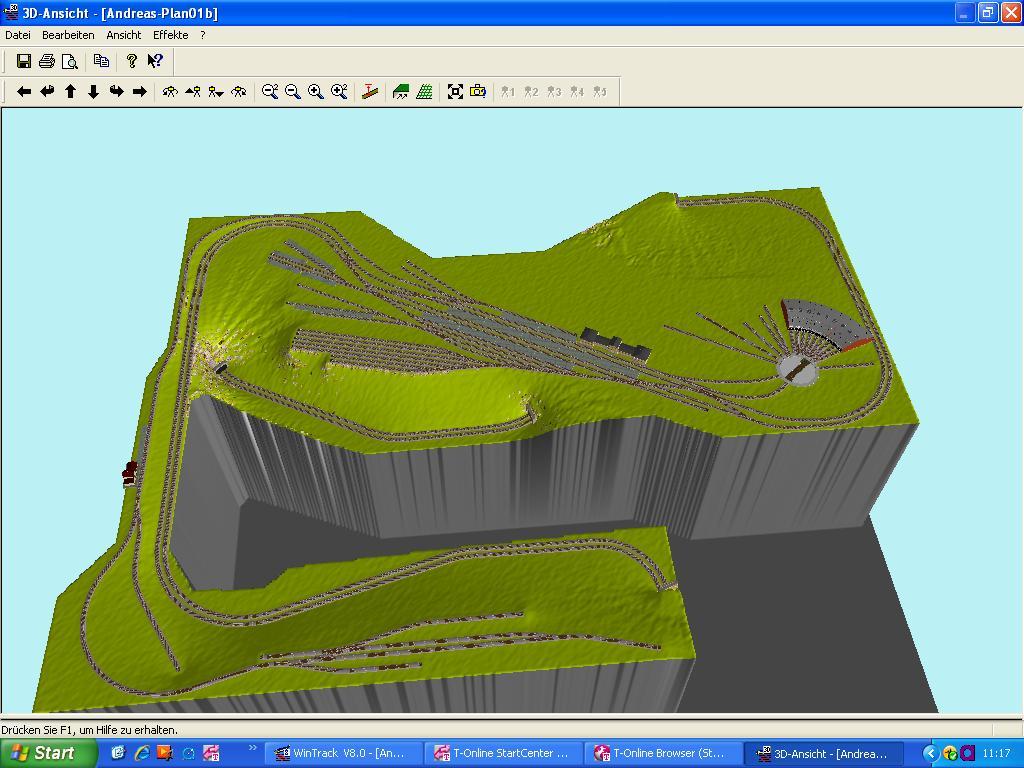Click the down arrow navigation icon

[93, 92]
